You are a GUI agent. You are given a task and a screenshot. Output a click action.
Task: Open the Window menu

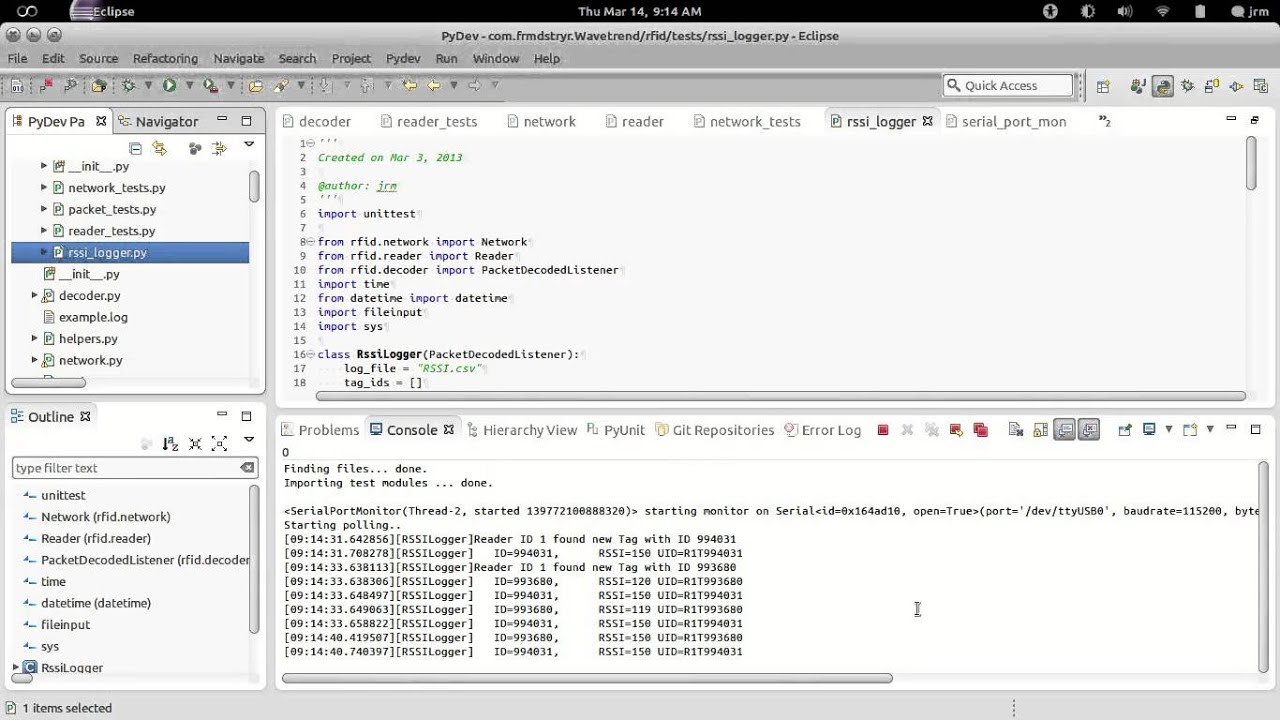pos(495,58)
